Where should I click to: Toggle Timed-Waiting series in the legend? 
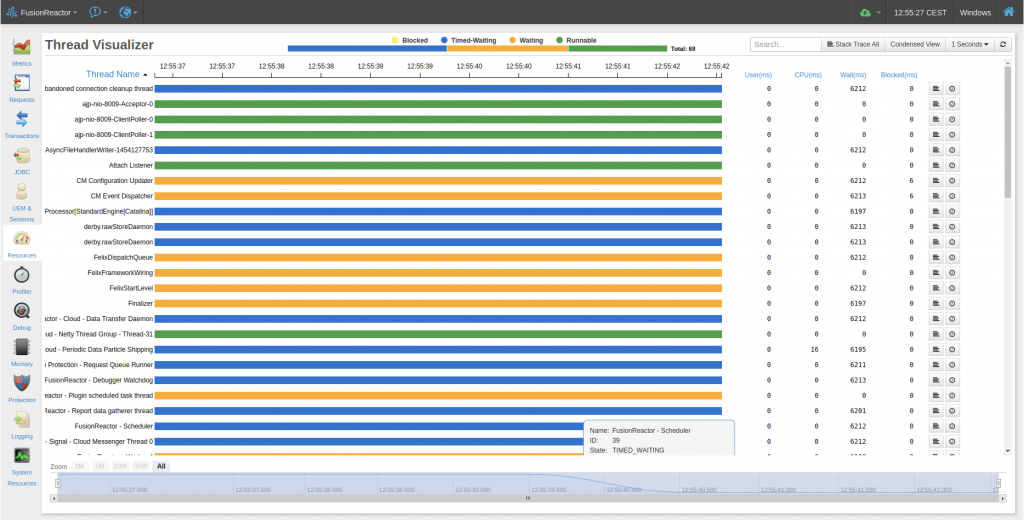tap(468, 41)
